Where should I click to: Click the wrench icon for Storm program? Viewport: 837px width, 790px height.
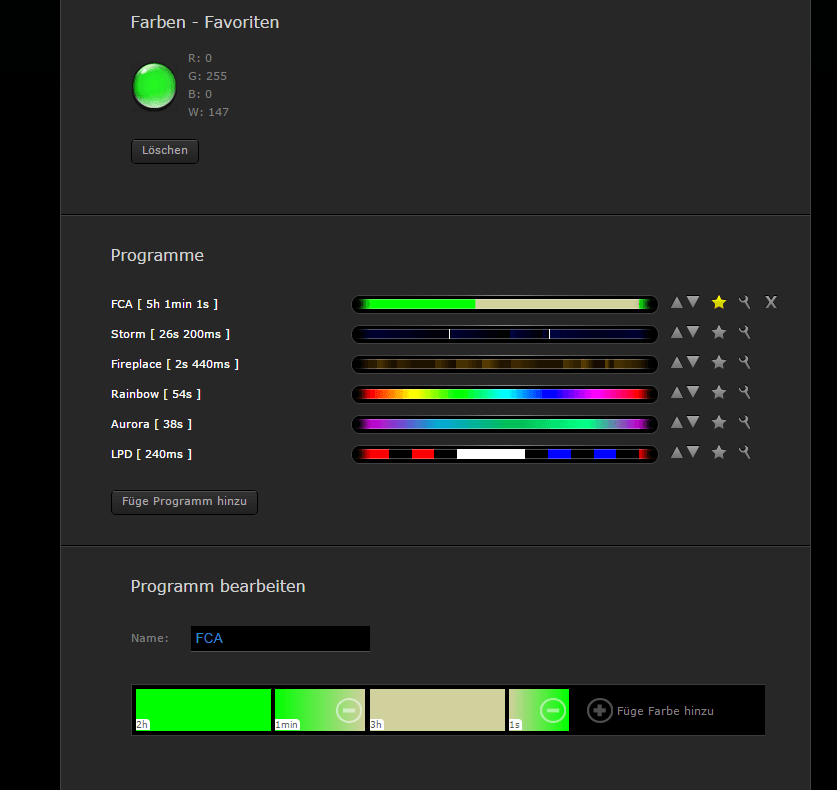(x=744, y=333)
